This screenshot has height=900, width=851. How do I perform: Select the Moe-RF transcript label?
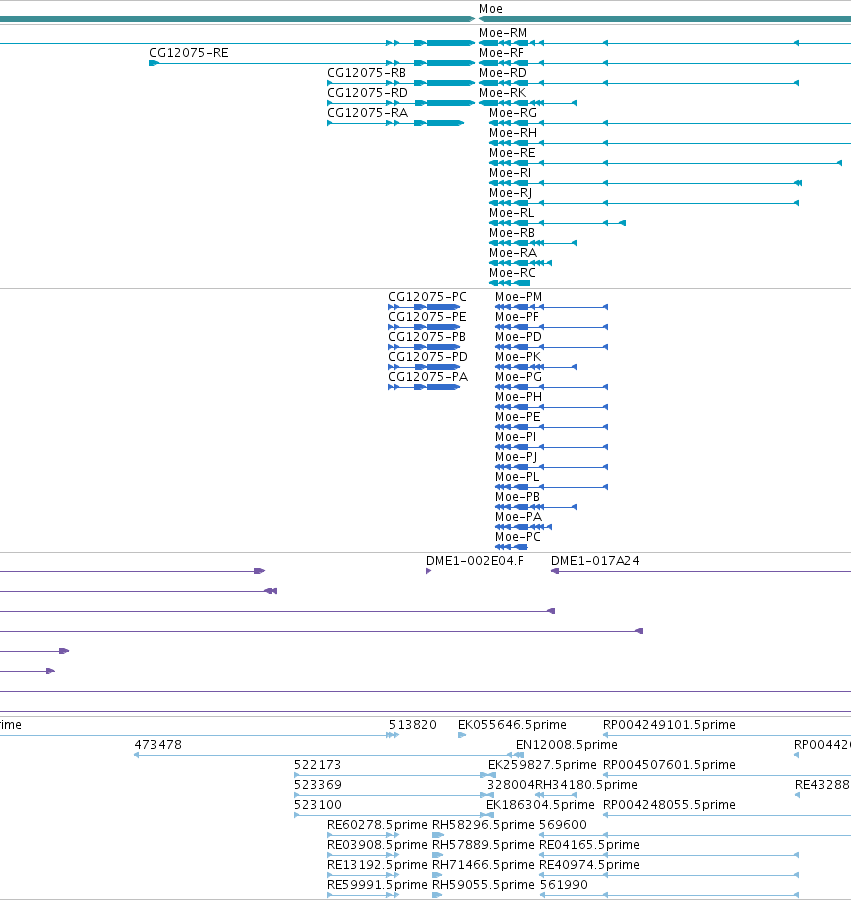[x=502, y=53]
